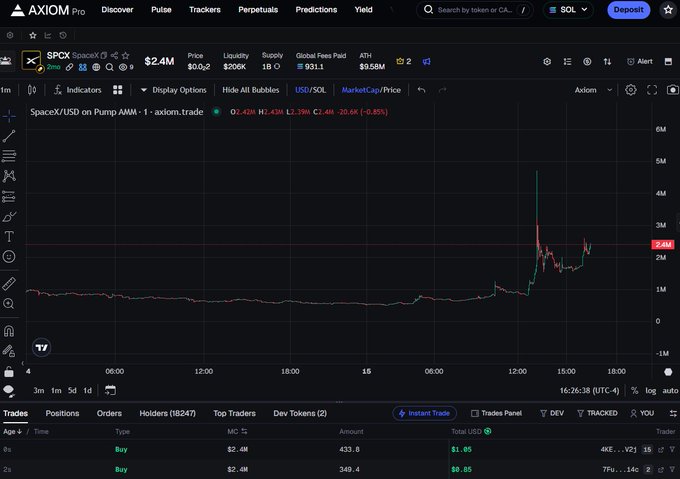
Task: Take a chart snapshot with camera icon
Action: coord(672,90)
